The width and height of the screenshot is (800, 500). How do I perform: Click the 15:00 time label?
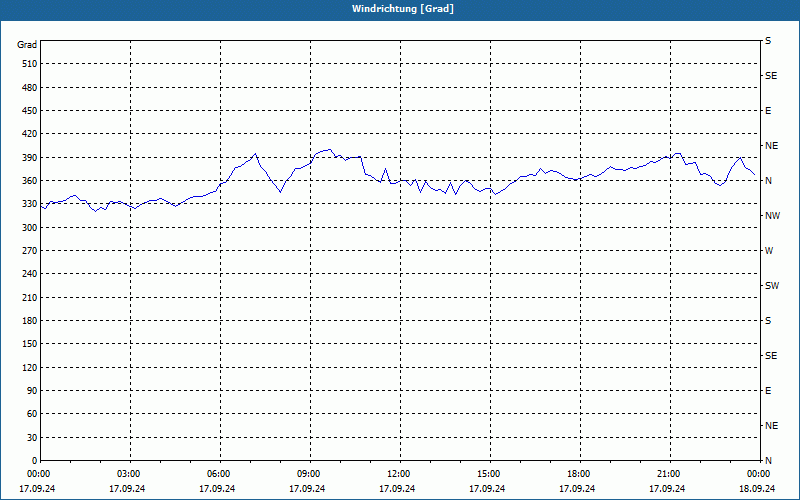[488, 474]
